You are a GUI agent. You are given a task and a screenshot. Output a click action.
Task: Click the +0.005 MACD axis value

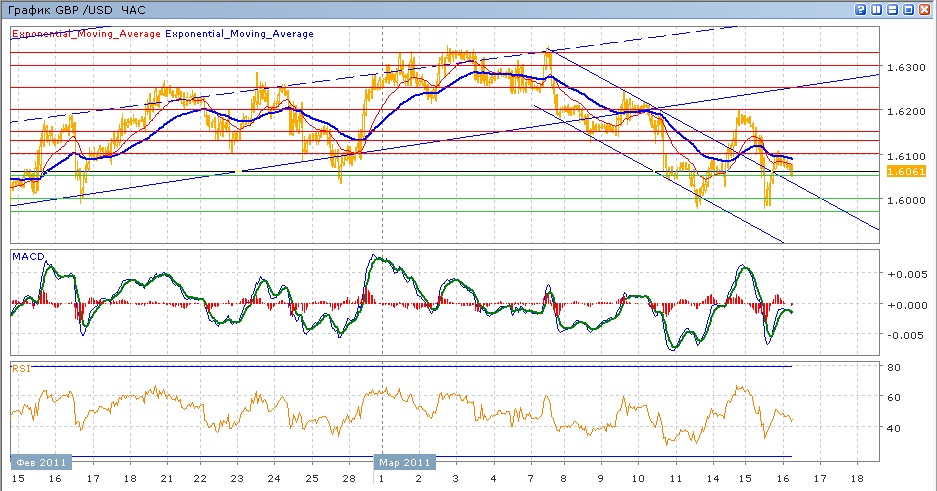tap(907, 275)
